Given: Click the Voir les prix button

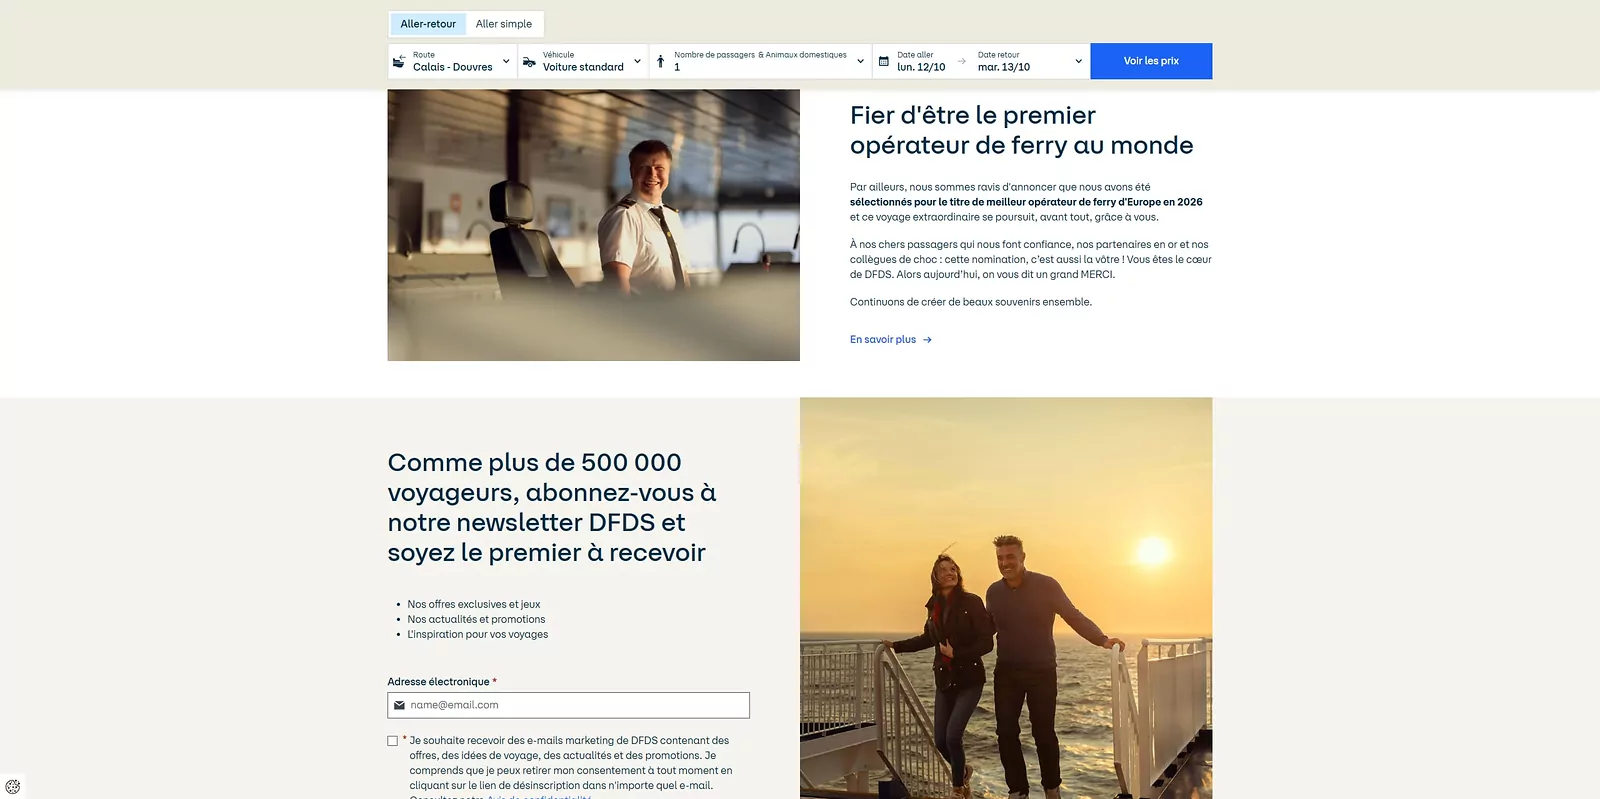Looking at the screenshot, I should tap(1151, 61).
